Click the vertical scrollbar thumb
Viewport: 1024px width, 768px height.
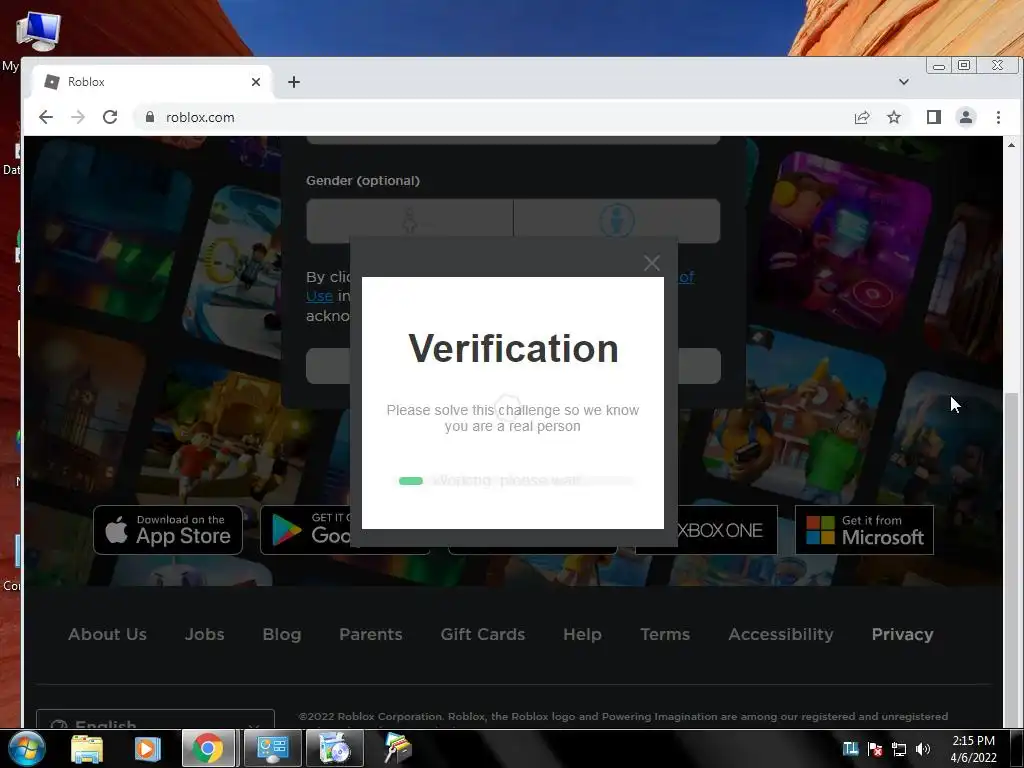click(1011, 558)
